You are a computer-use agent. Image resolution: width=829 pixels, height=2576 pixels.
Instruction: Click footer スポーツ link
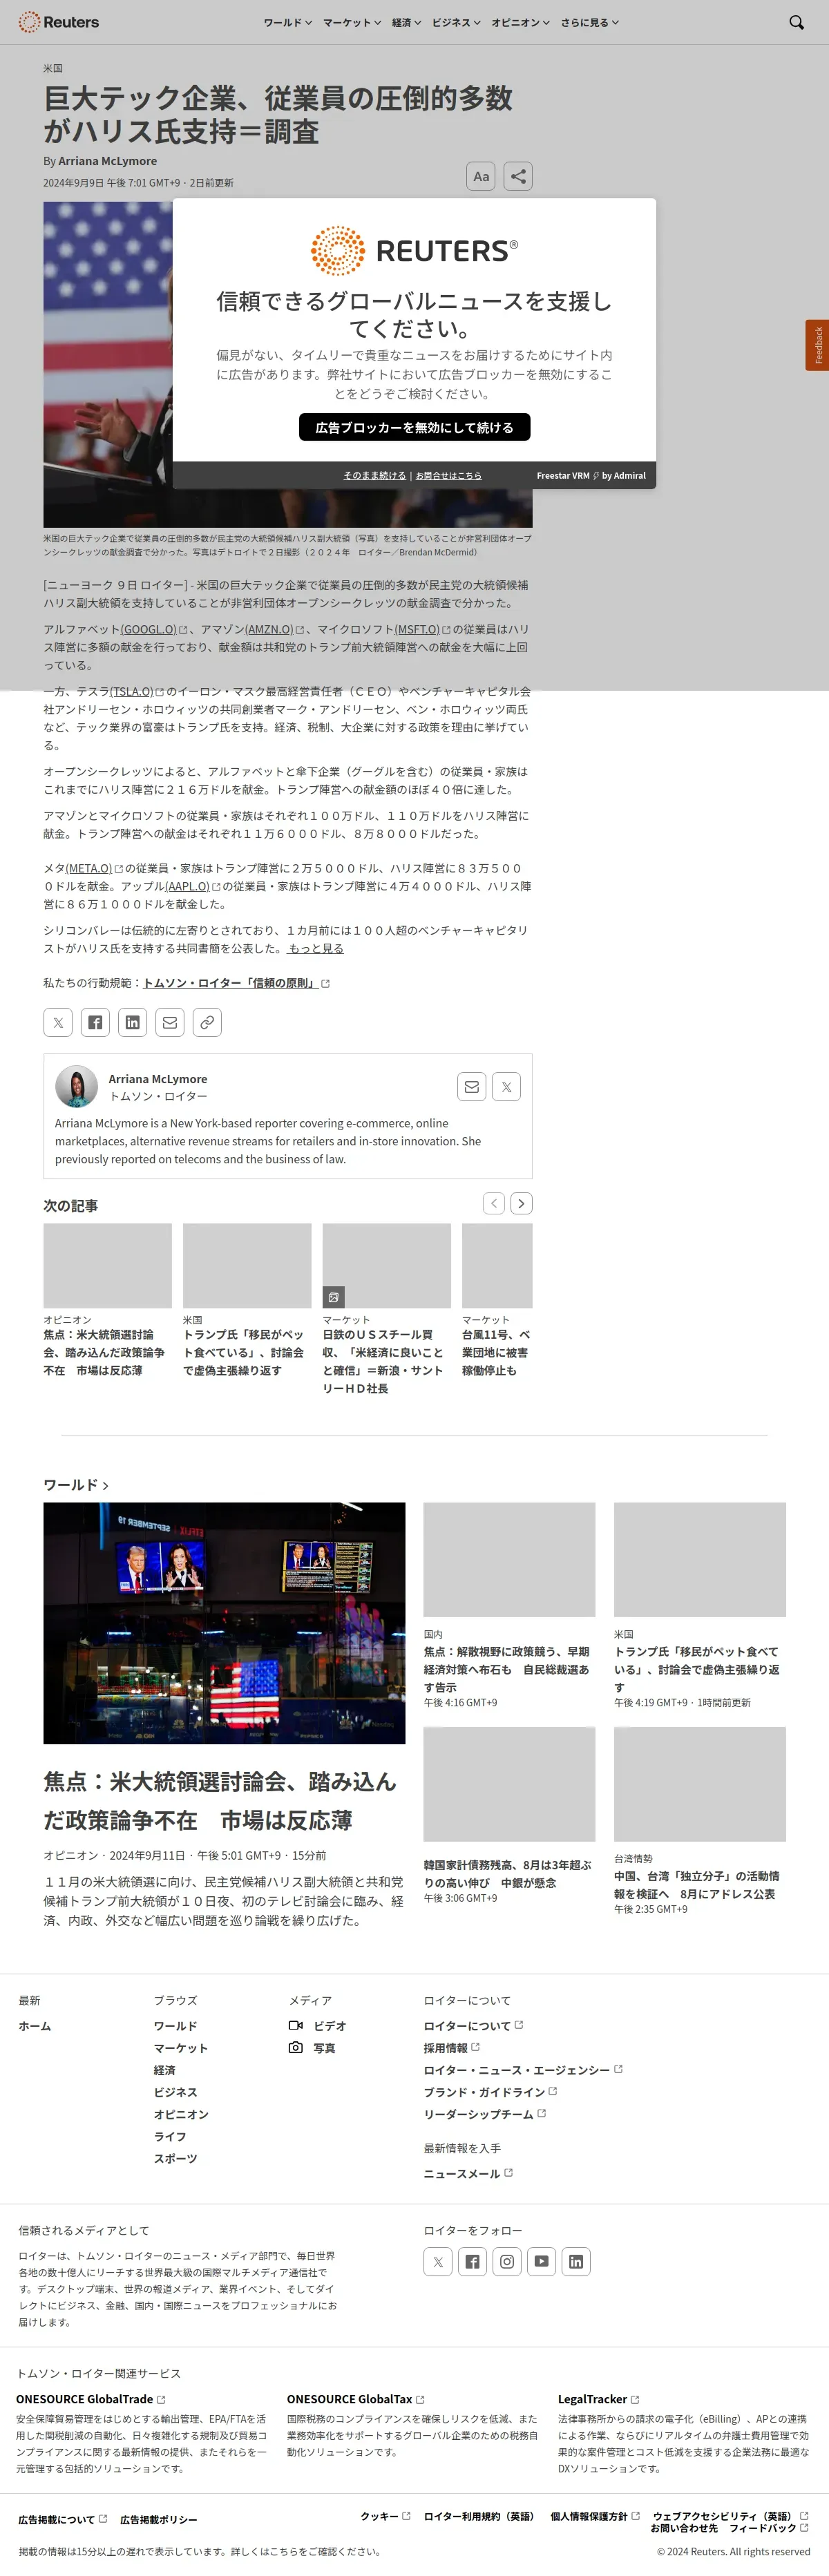175,2158
